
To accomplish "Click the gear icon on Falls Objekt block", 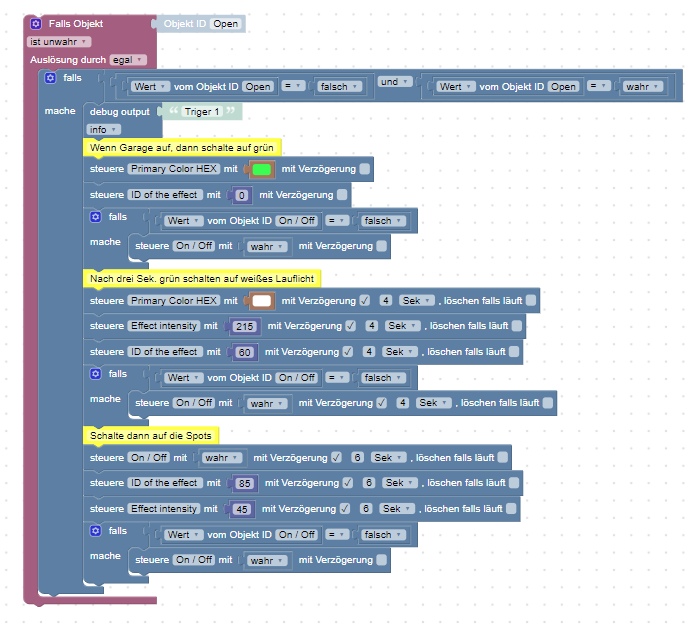I will [36, 23].
